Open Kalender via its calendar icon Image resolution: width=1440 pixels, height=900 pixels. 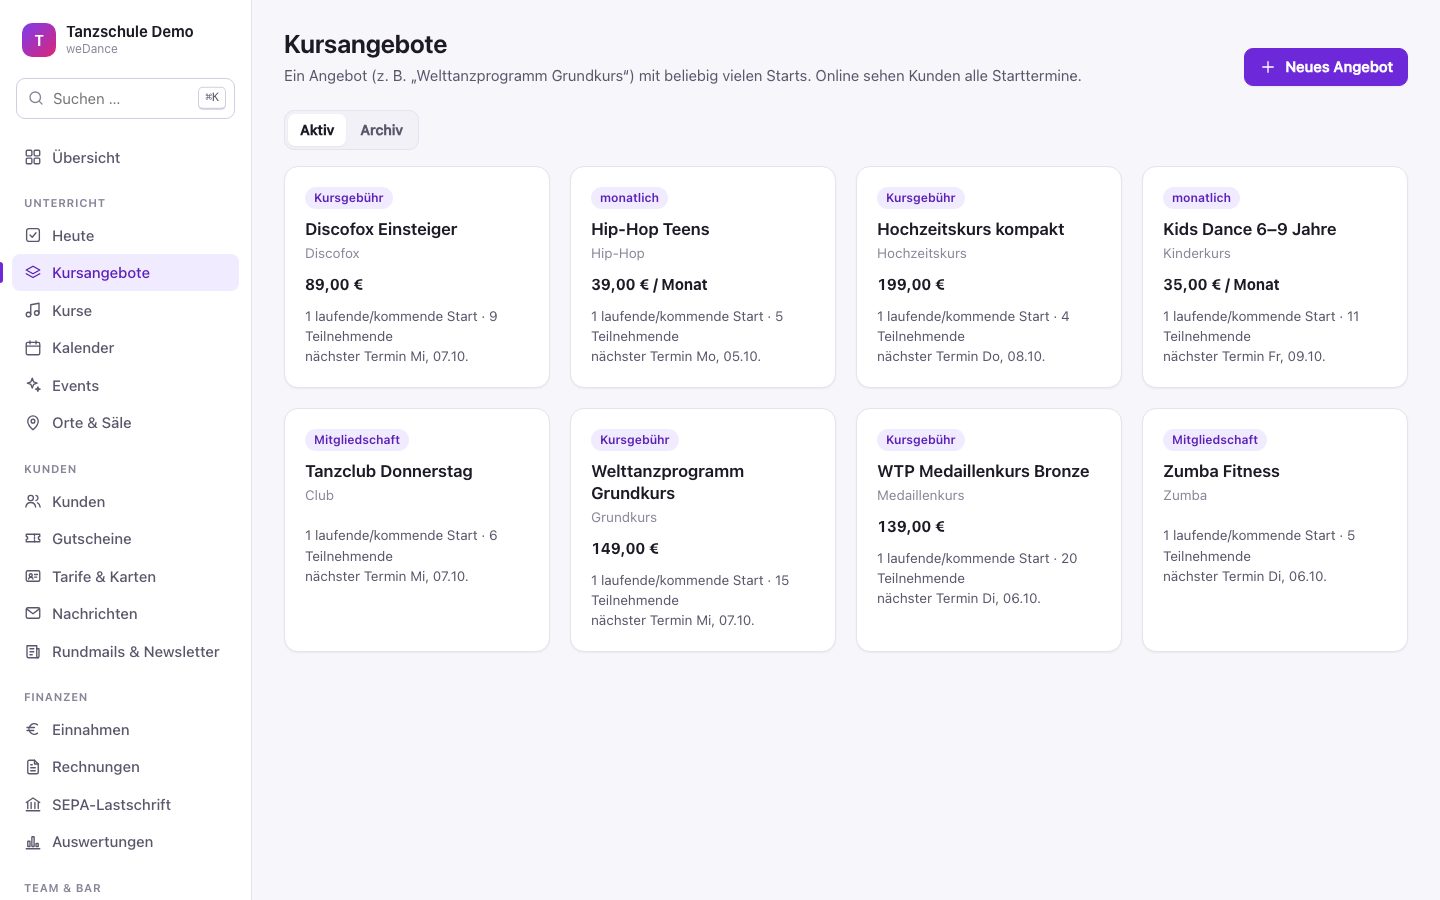(33, 348)
